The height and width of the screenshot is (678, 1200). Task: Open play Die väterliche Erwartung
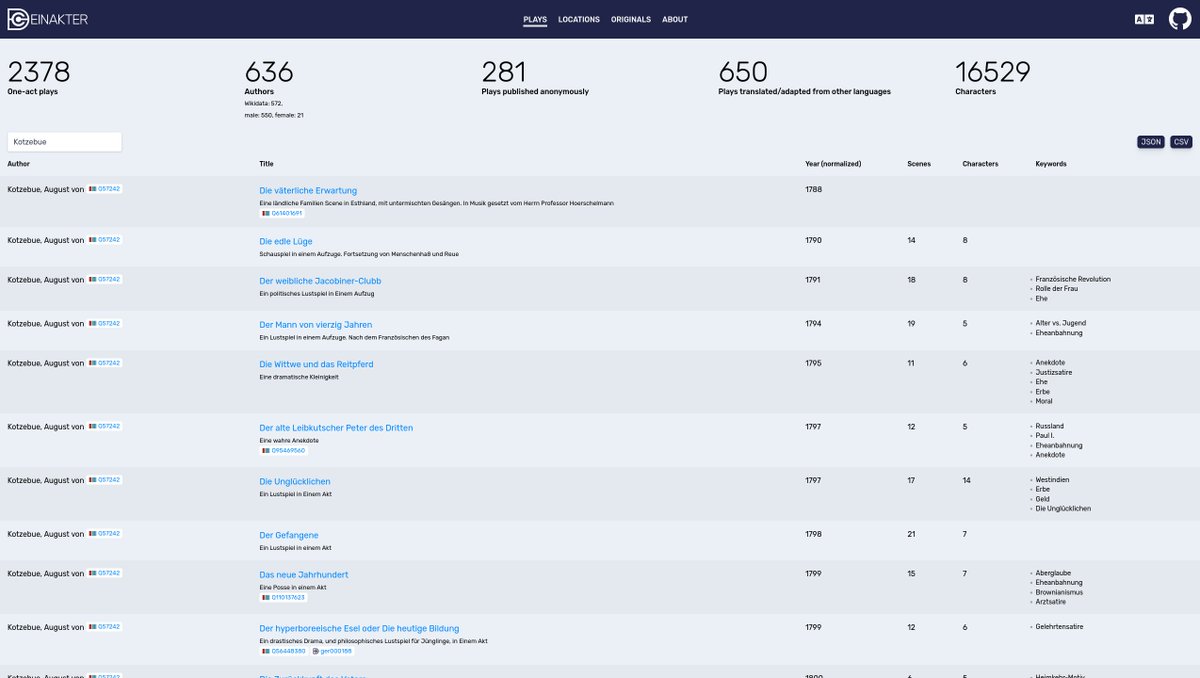pos(308,191)
